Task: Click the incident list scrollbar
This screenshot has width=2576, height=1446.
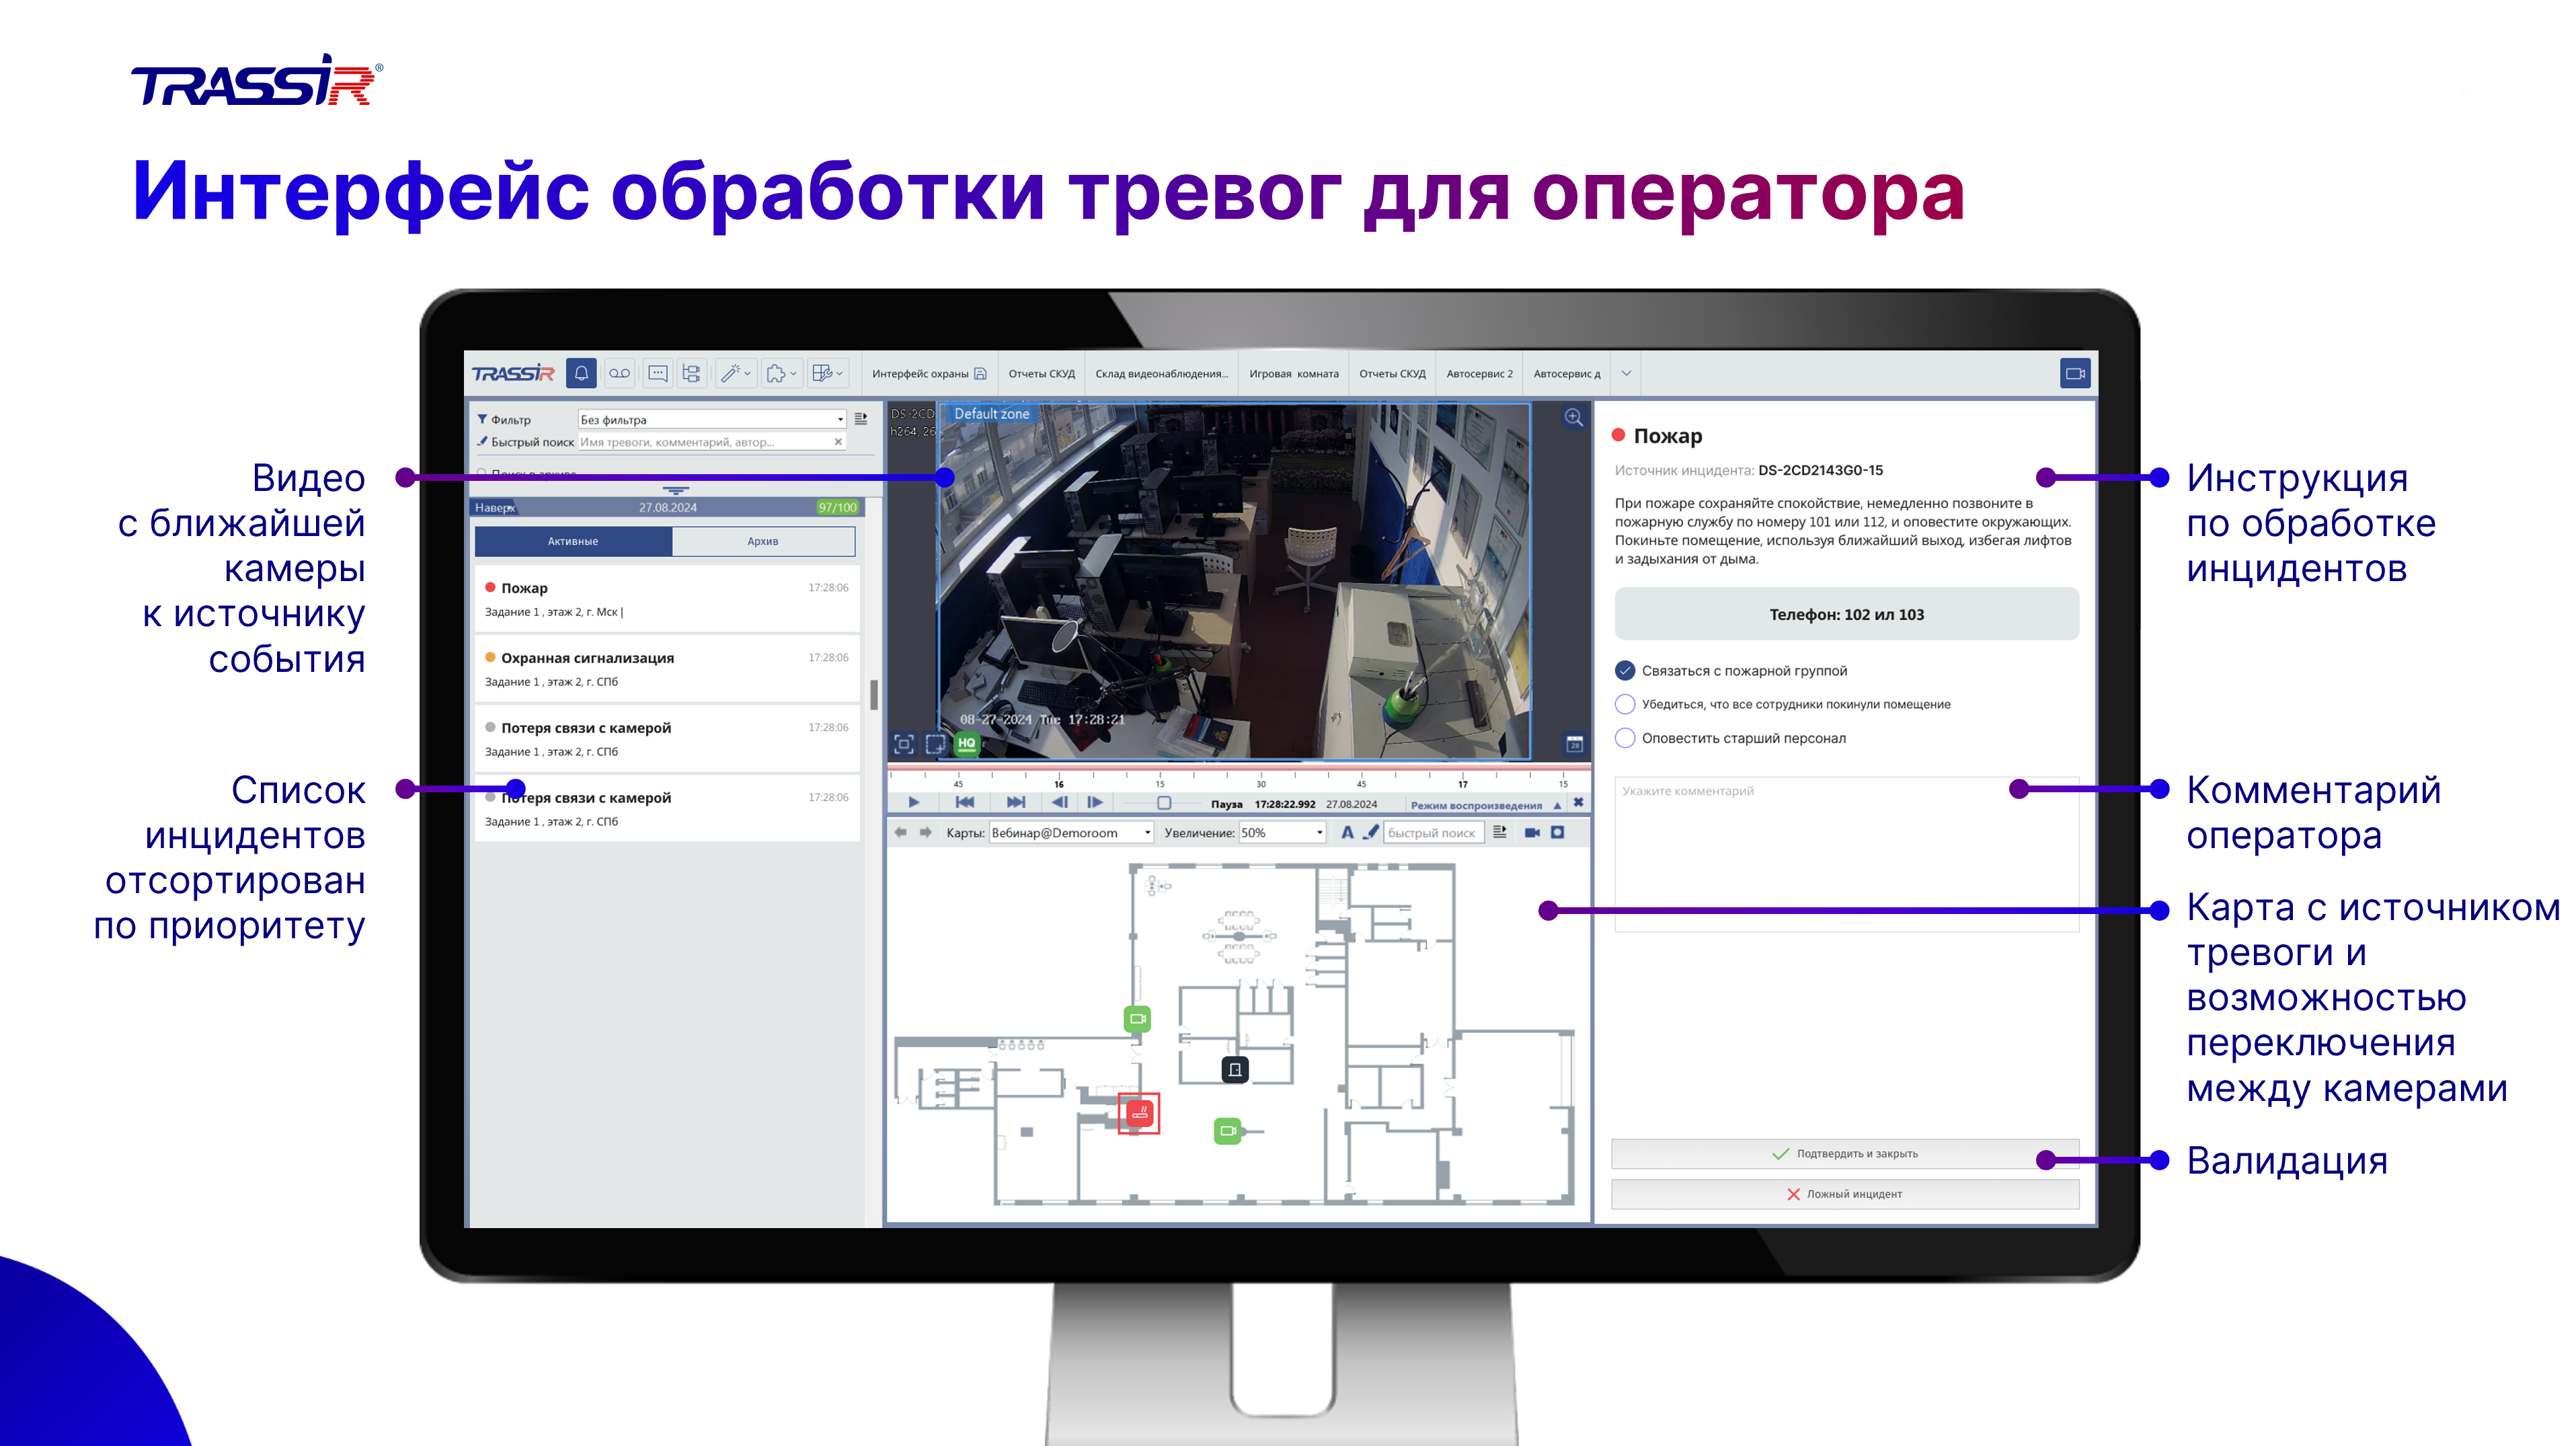Action: point(874,694)
